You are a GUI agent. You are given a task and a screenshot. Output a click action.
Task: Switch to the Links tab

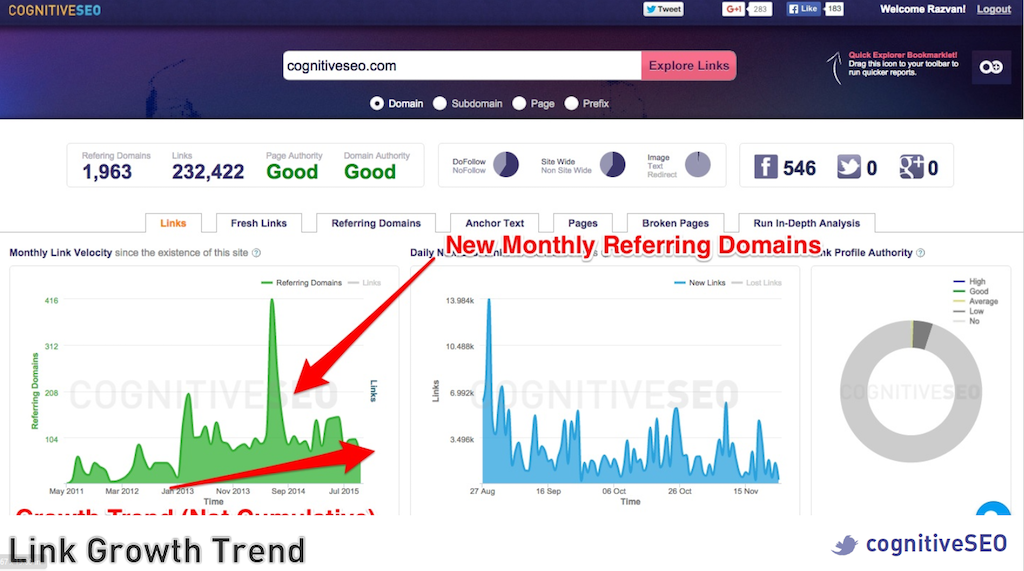pyautogui.click(x=173, y=223)
